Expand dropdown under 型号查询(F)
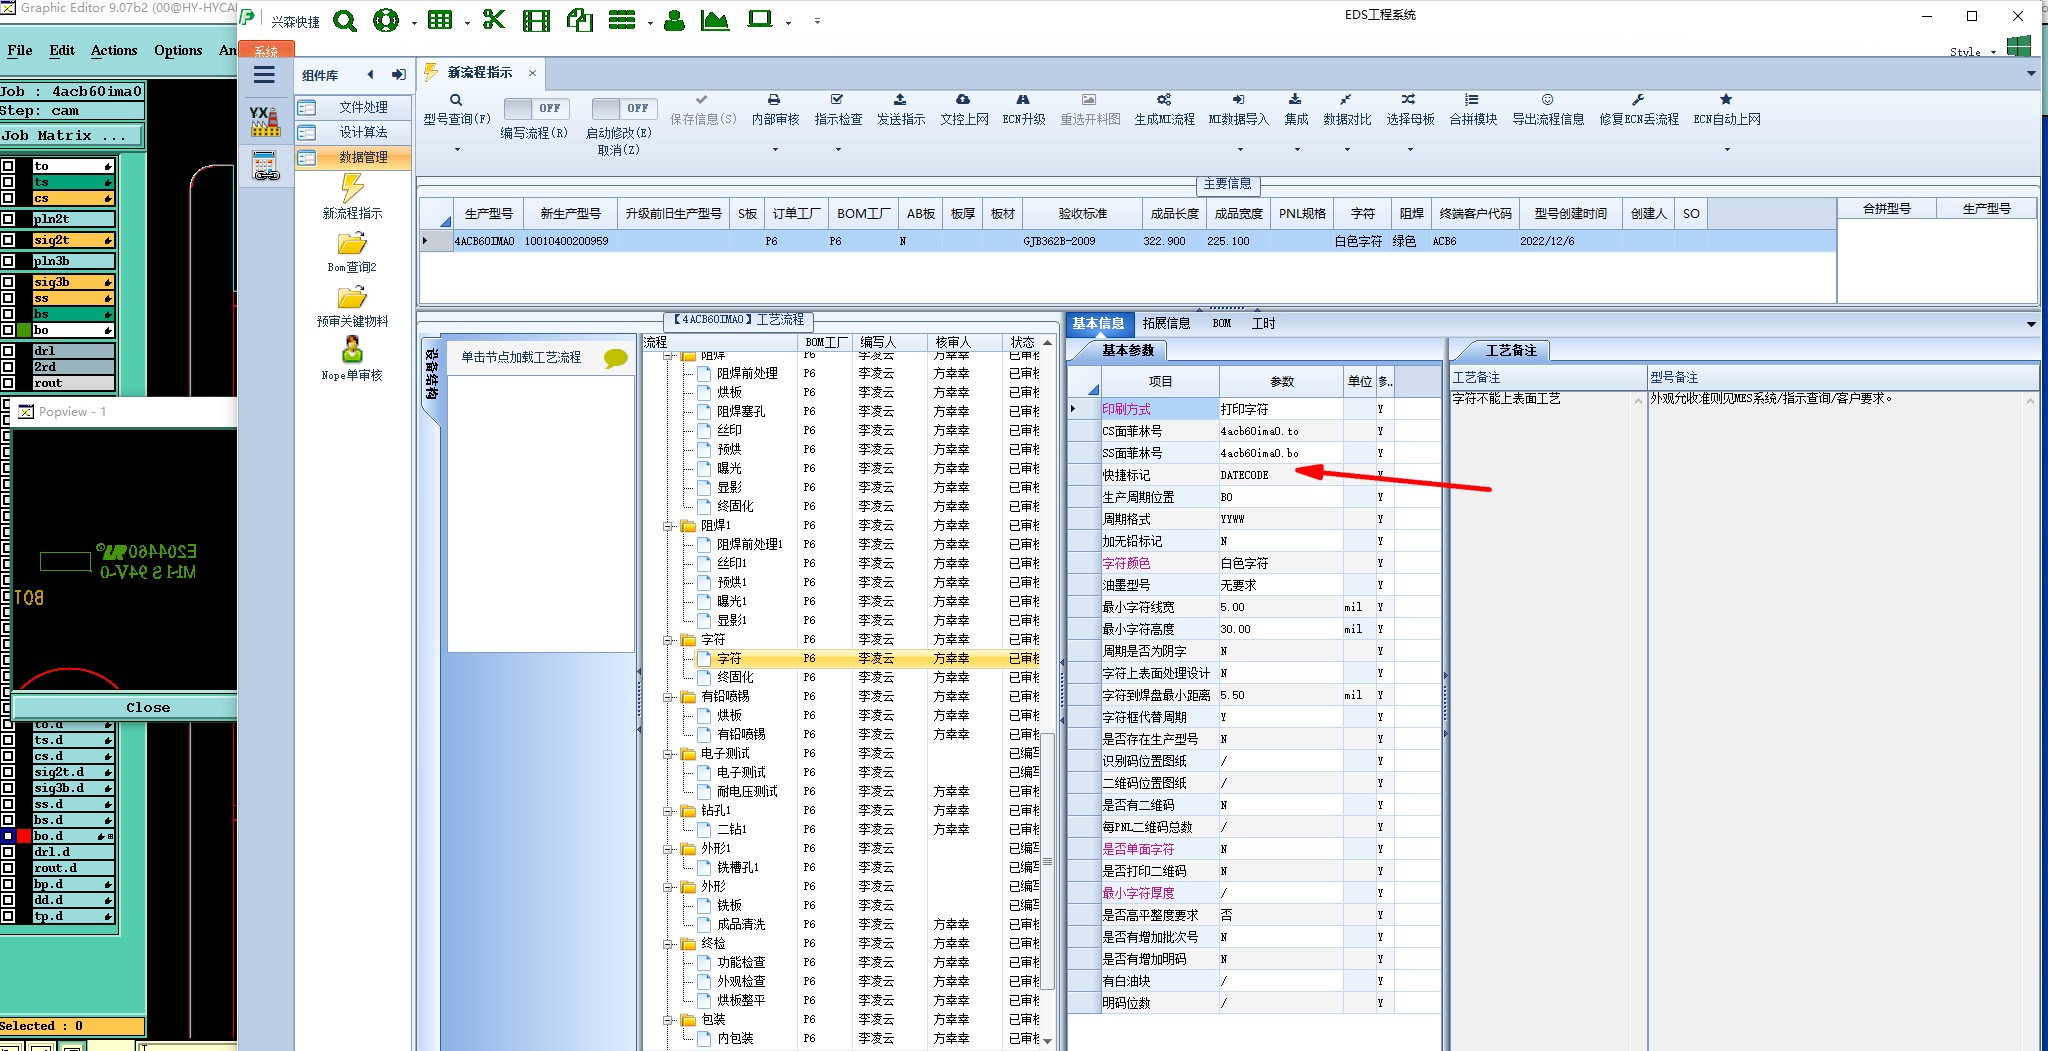This screenshot has height=1051, width=2048. pyautogui.click(x=457, y=150)
